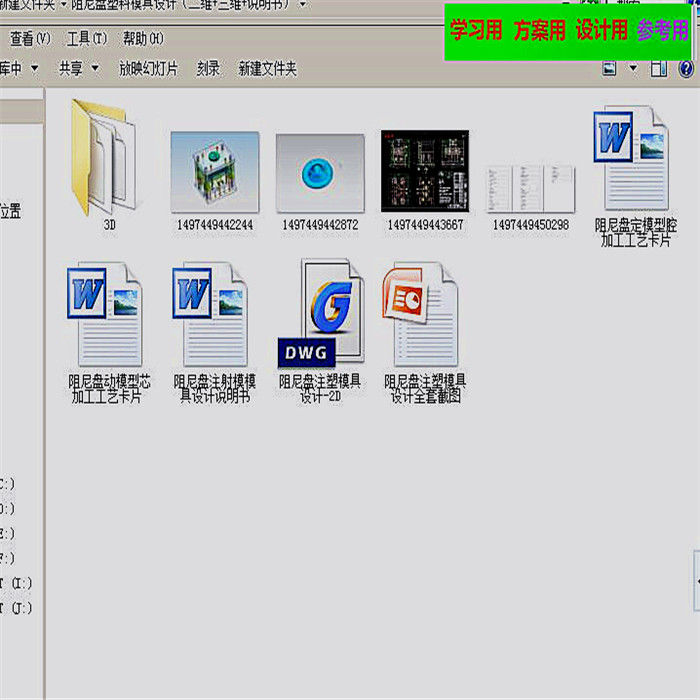Viewport: 700px width, 700px height.
Task: Select the CAD drawing image 1497449443667
Action: [x=425, y=171]
